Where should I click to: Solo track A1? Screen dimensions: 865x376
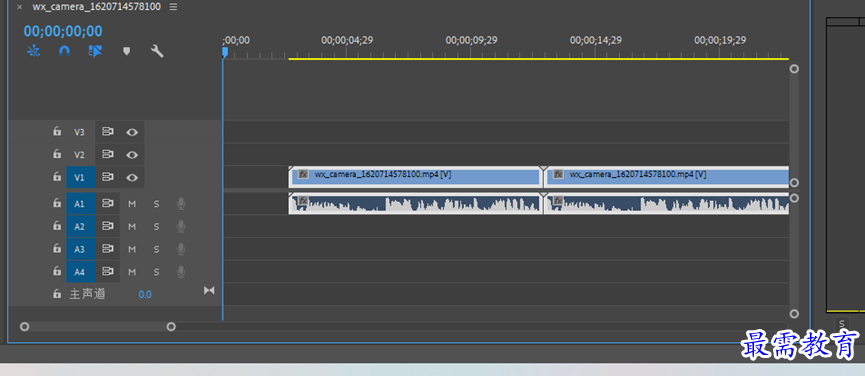(156, 204)
